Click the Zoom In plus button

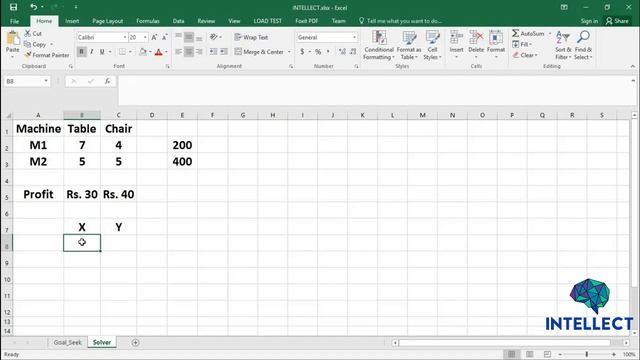pyautogui.click(x=613, y=354)
